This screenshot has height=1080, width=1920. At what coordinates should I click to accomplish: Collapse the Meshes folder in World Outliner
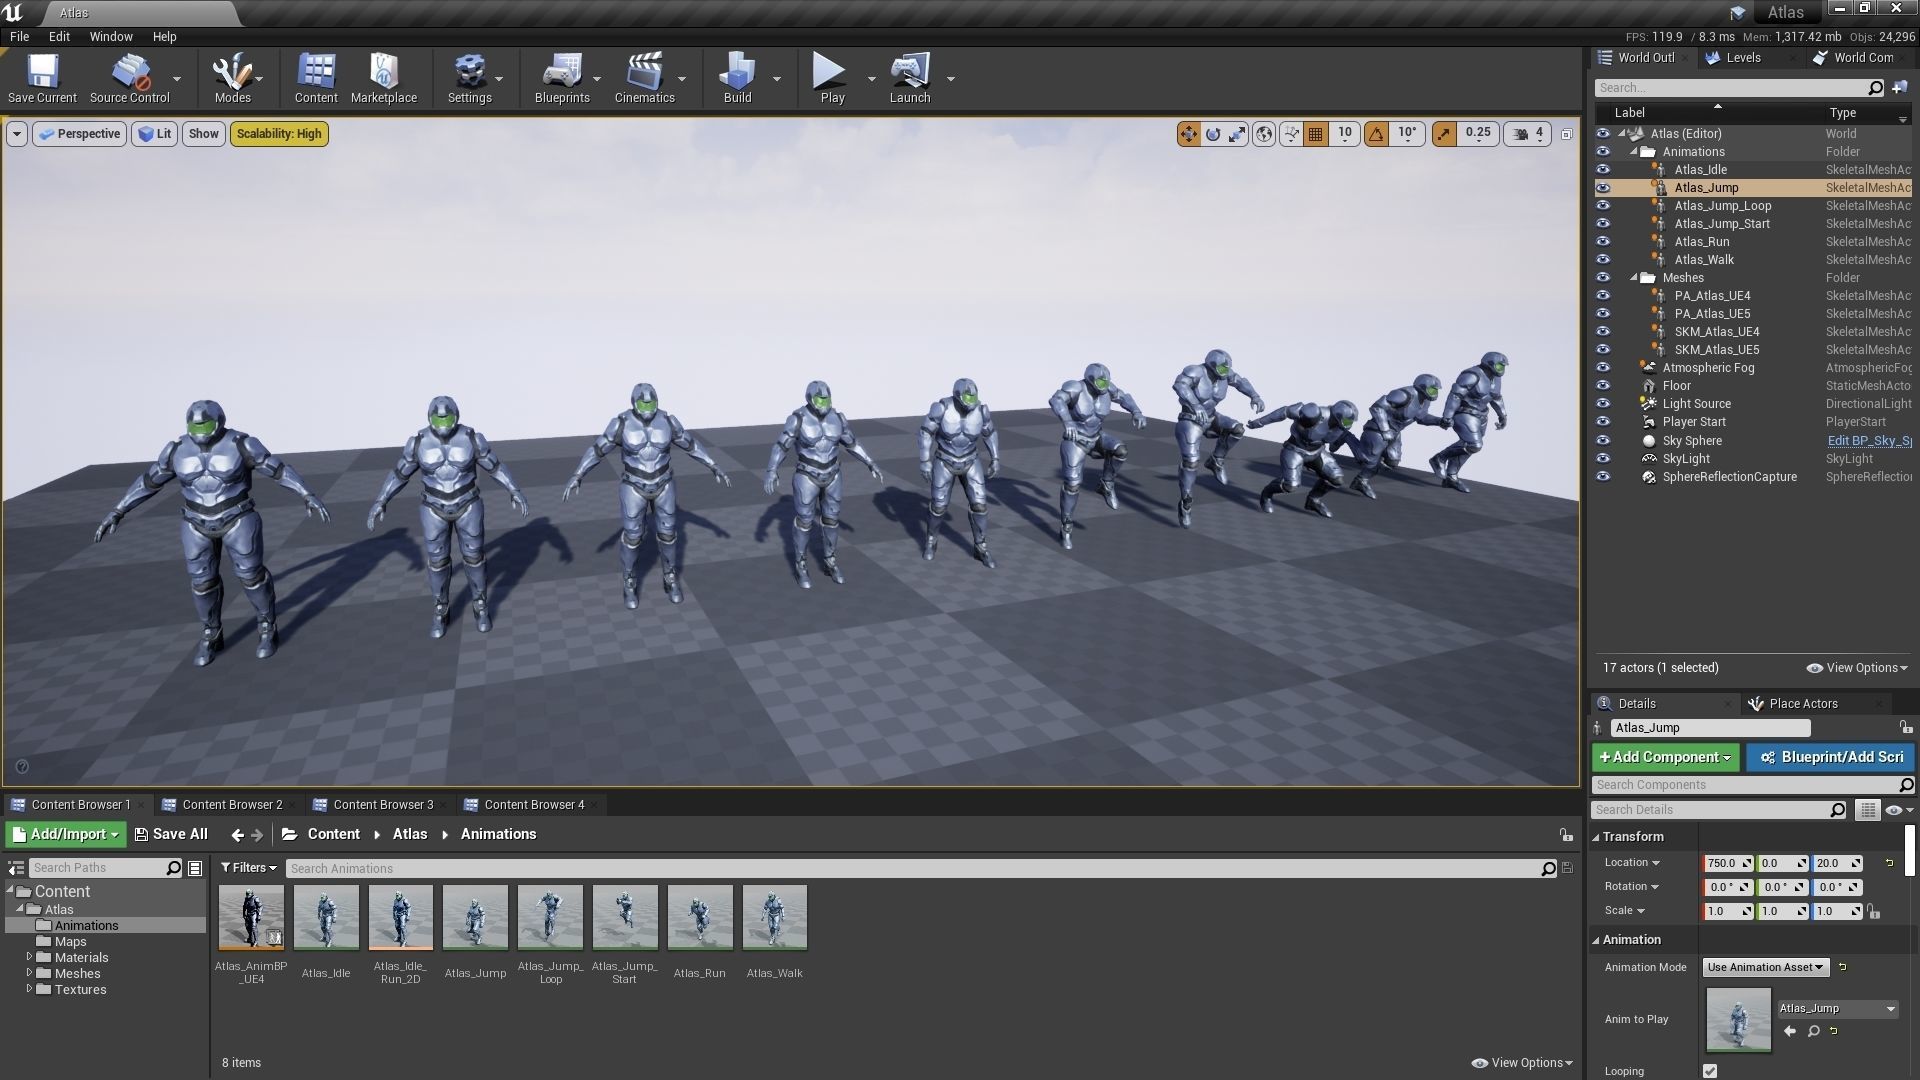click(1635, 278)
